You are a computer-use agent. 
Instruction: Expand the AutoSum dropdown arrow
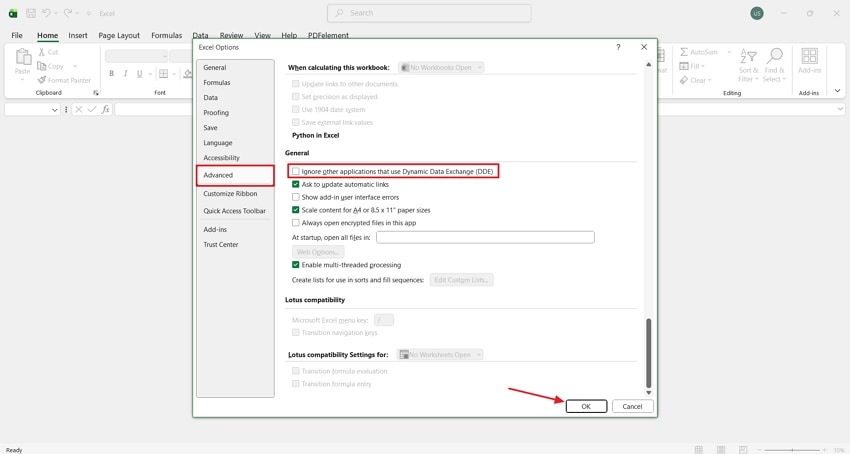[x=729, y=52]
